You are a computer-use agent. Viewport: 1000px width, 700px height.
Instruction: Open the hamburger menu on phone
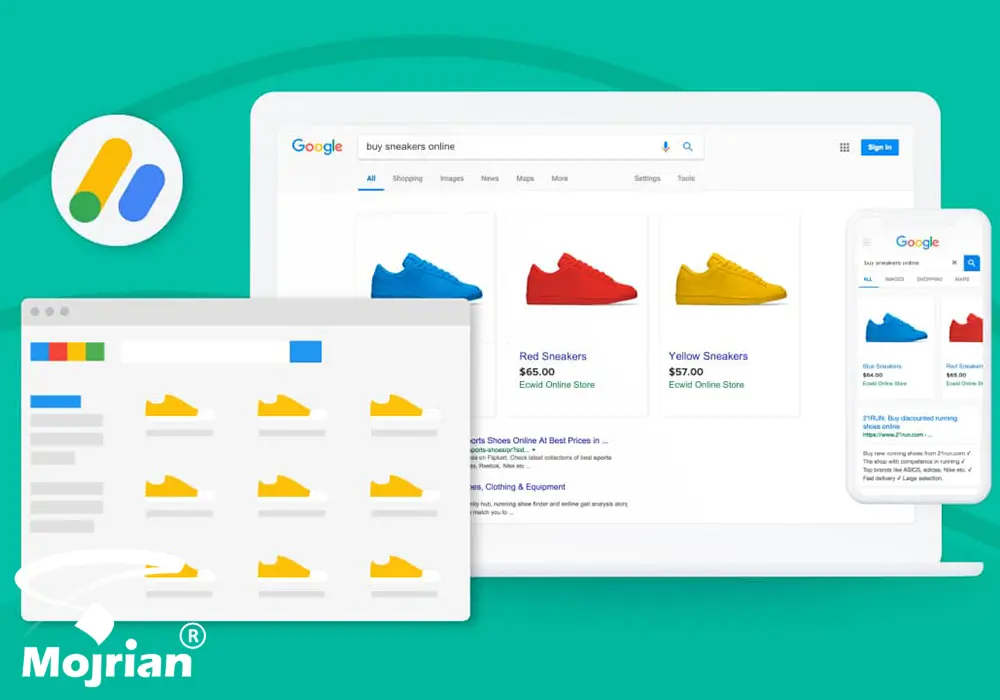[x=867, y=242]
